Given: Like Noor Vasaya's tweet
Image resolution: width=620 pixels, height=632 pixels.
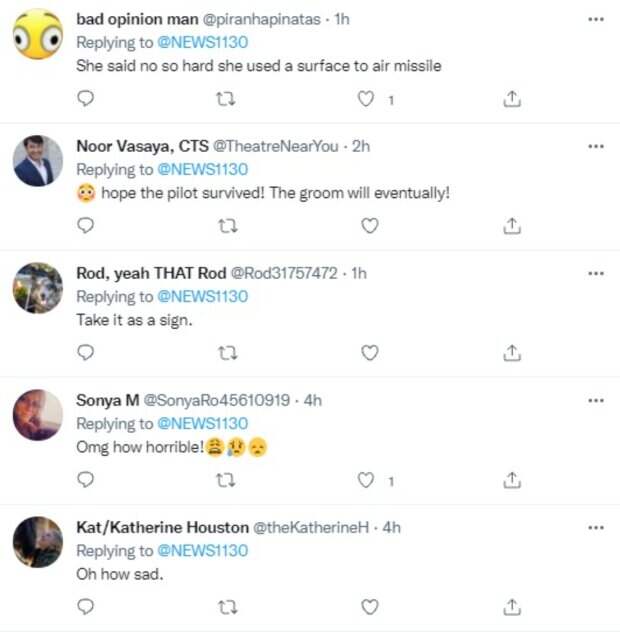Looking at the screenshot, I should [369, 225].
